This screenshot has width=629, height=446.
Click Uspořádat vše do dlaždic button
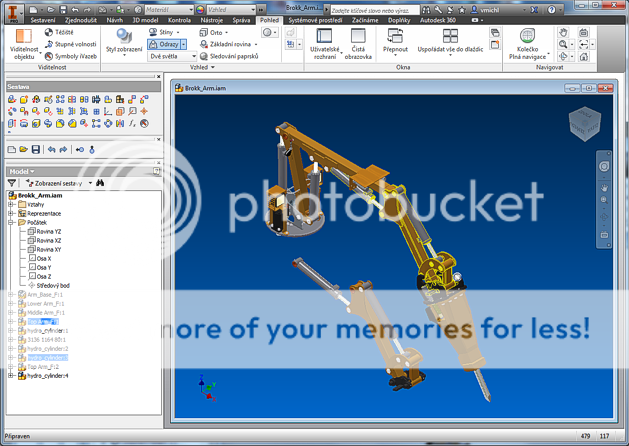(450, 41)
